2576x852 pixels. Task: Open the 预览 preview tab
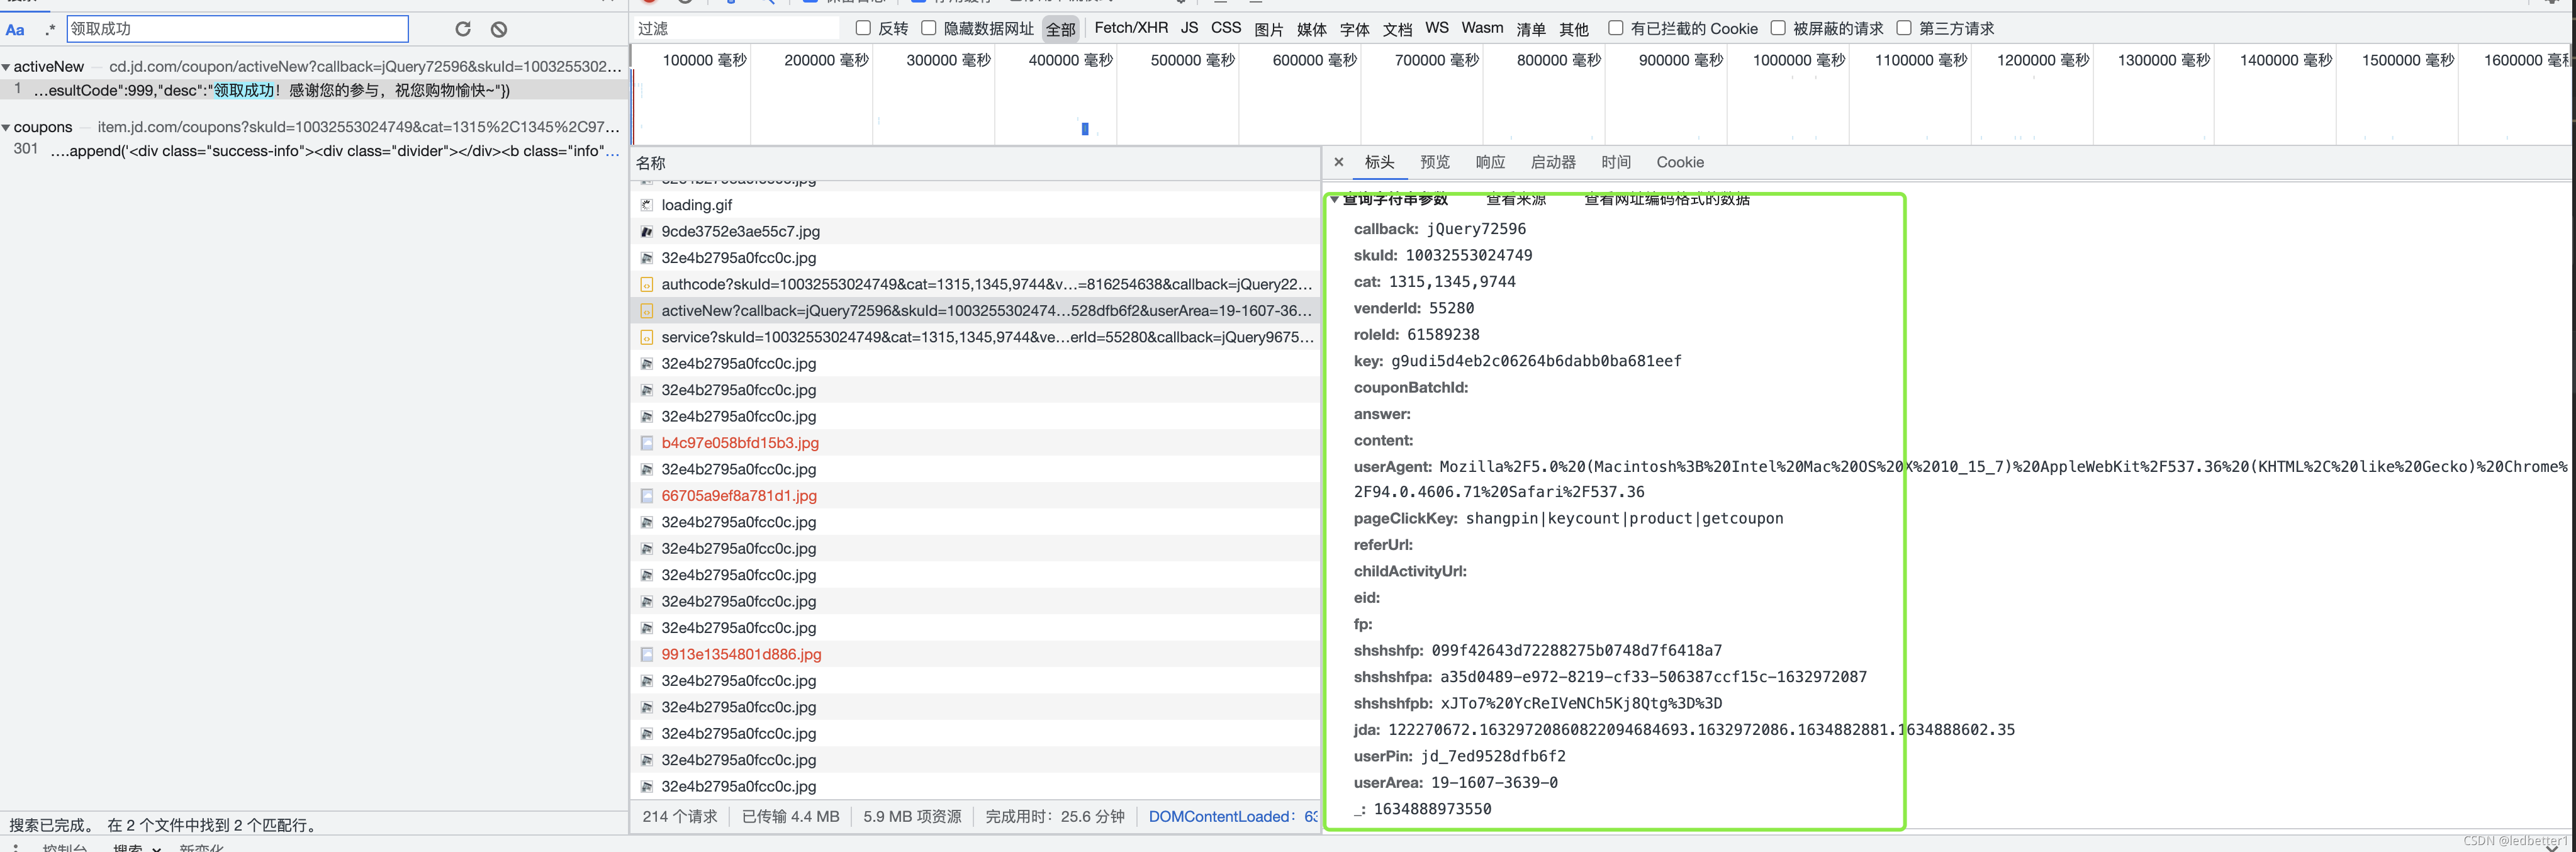click(x=1434, y=162)
